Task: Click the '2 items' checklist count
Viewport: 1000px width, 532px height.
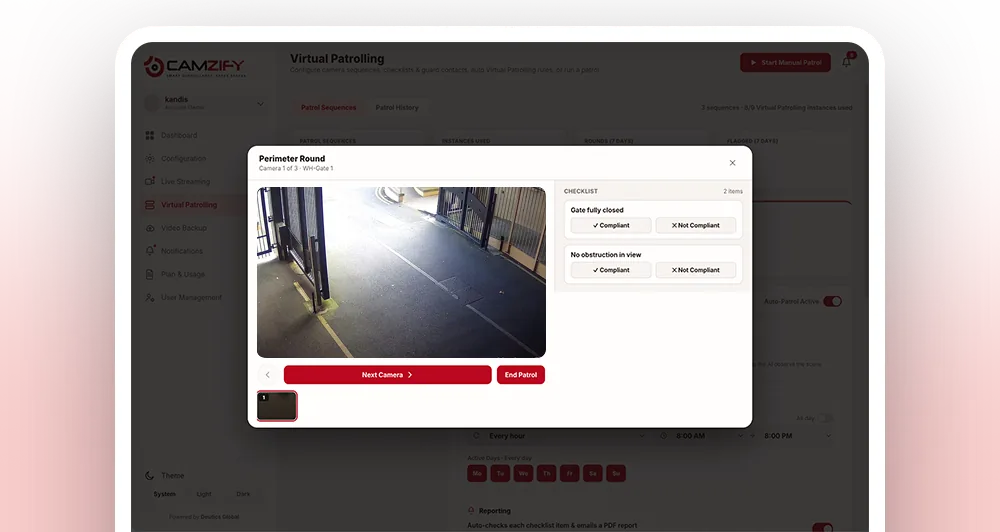Action: coord(733,191)
